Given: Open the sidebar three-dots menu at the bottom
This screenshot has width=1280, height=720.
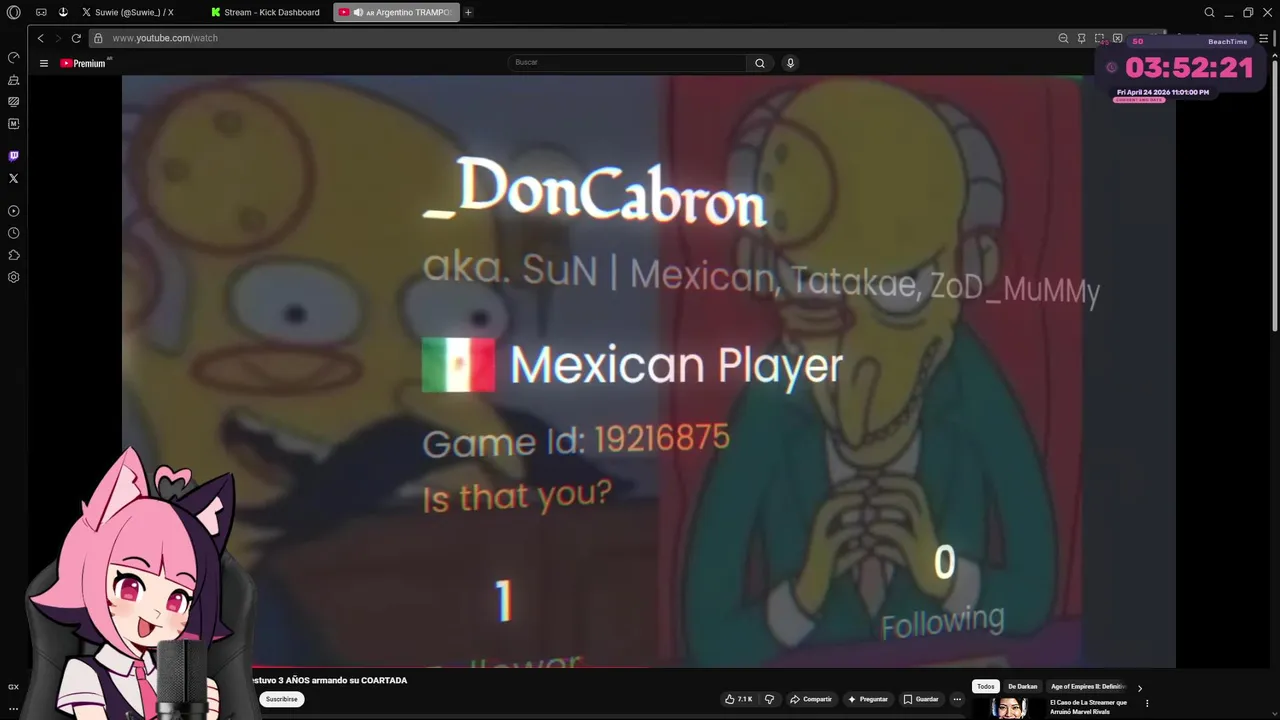Looking at the screenshot, I should (13, 708).
